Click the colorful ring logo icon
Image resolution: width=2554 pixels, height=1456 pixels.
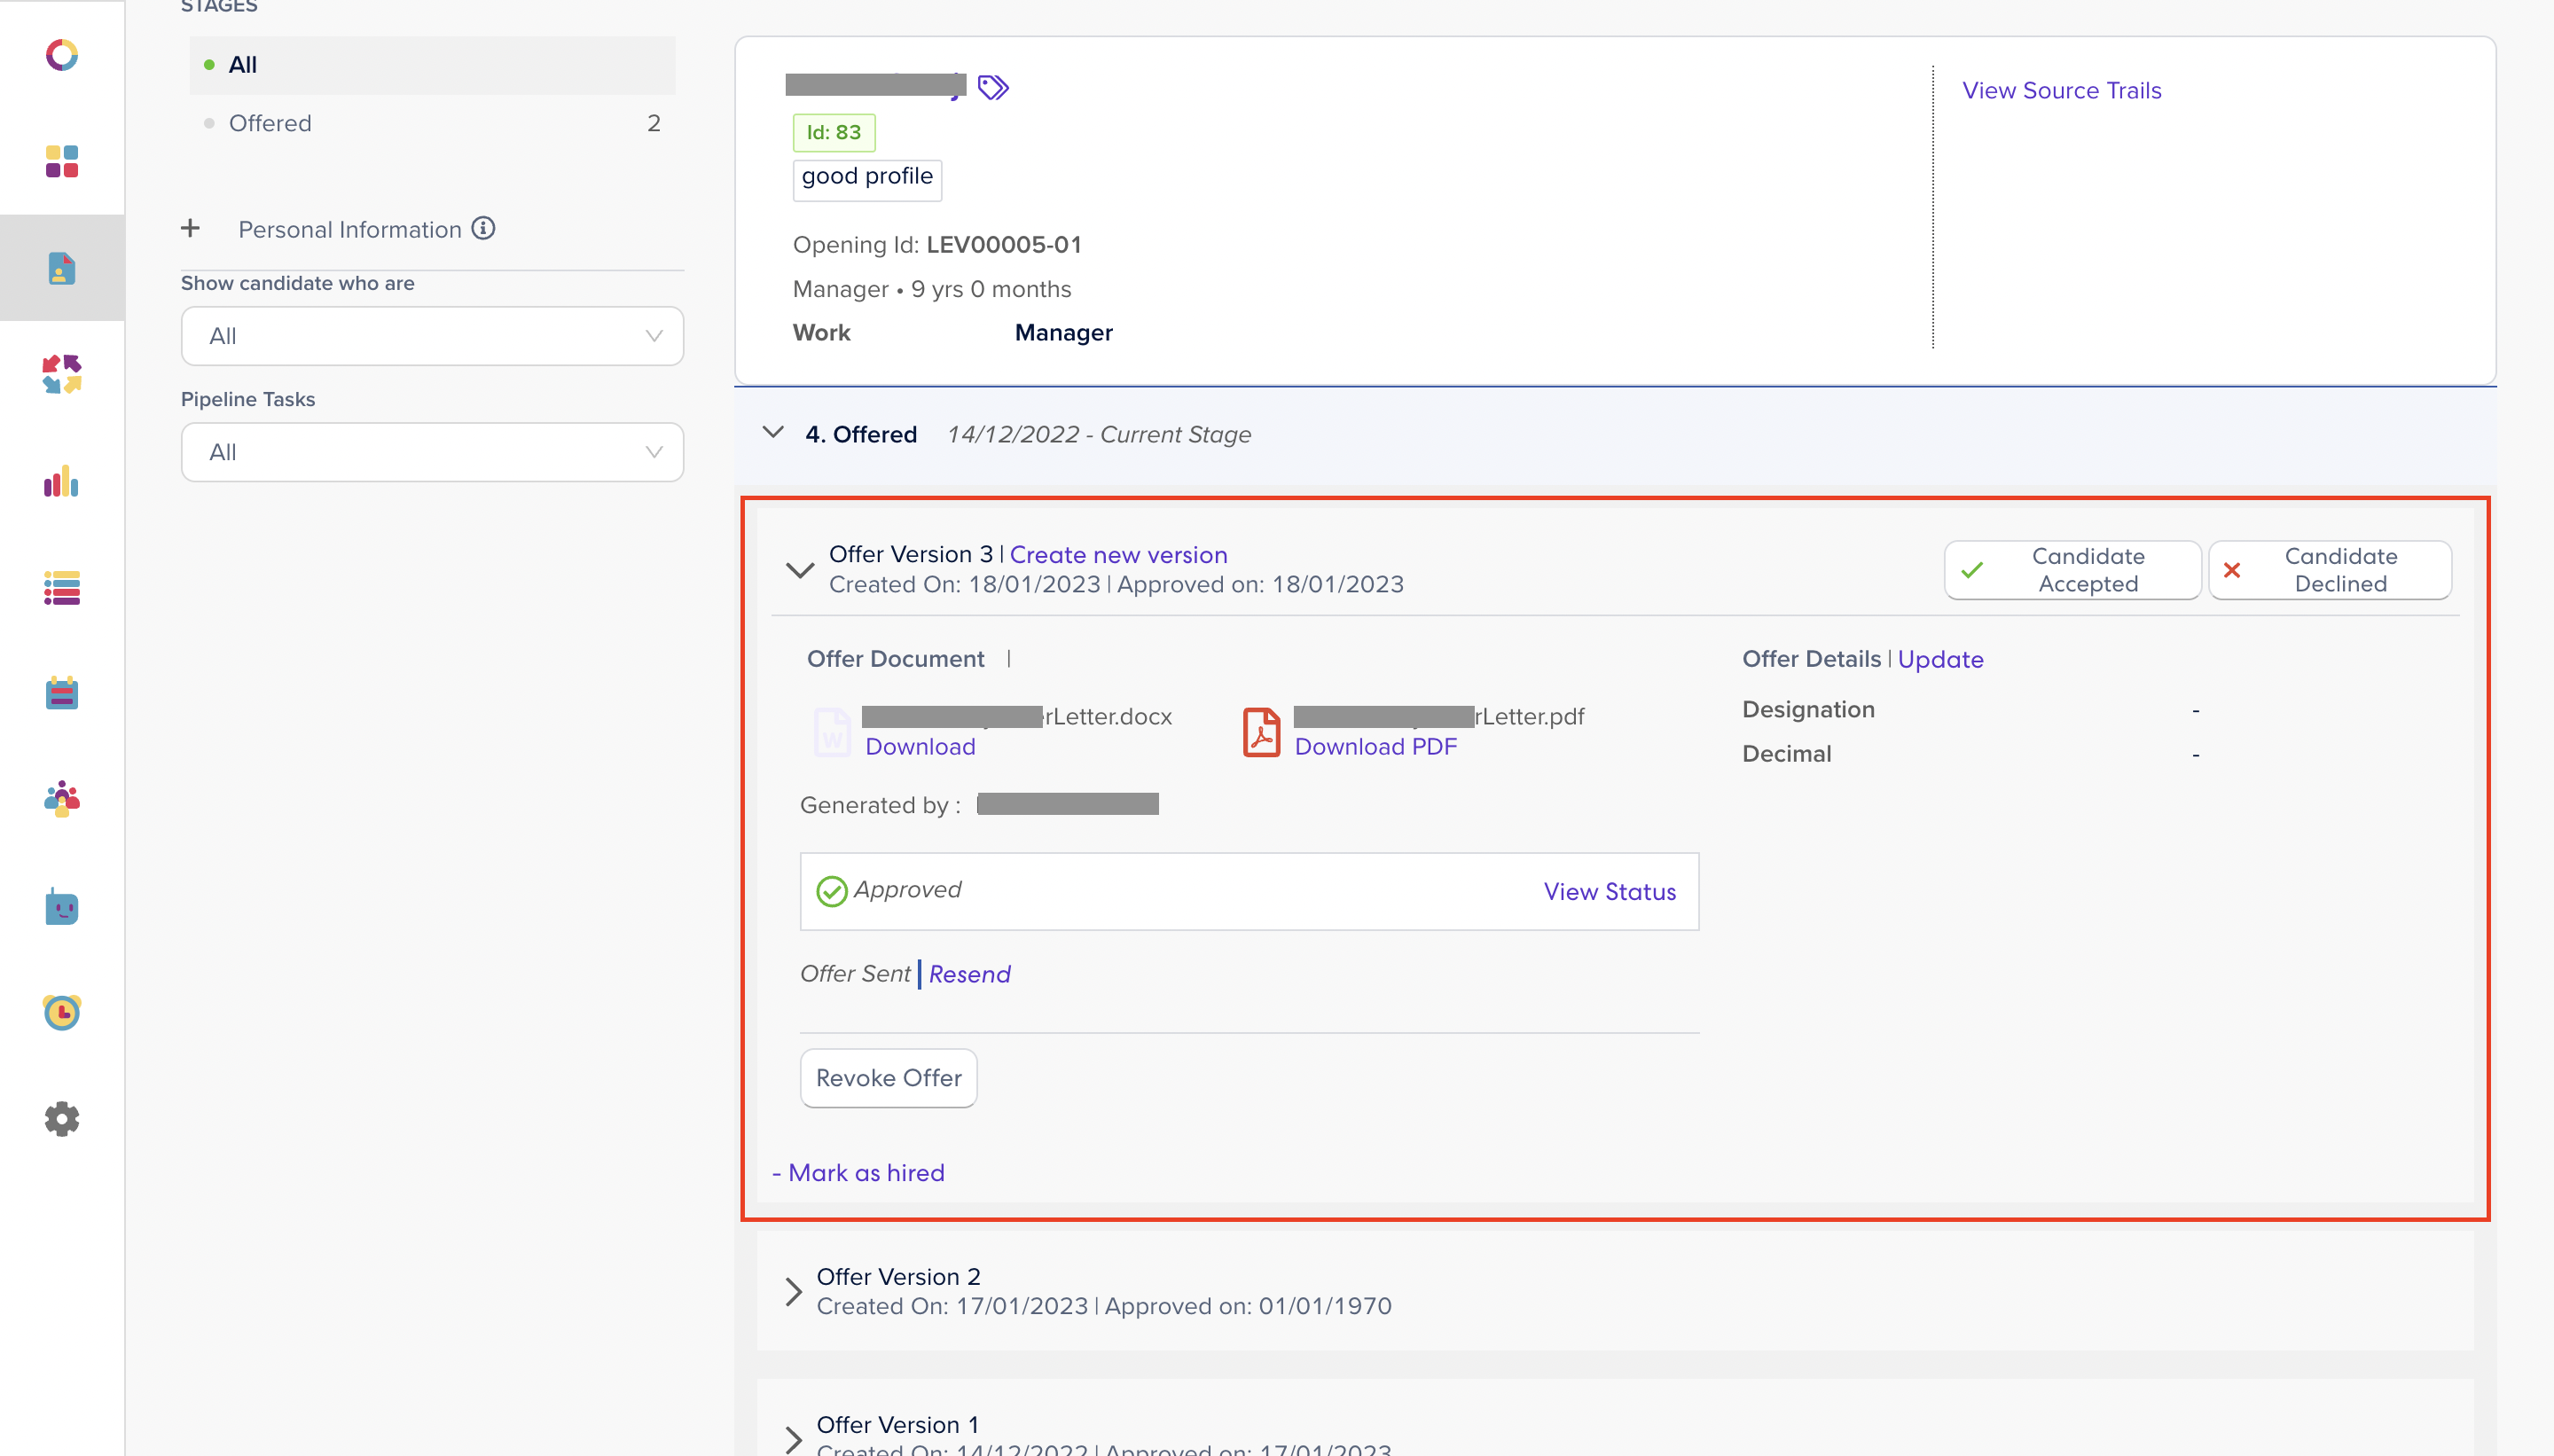(x=62, y=55)
